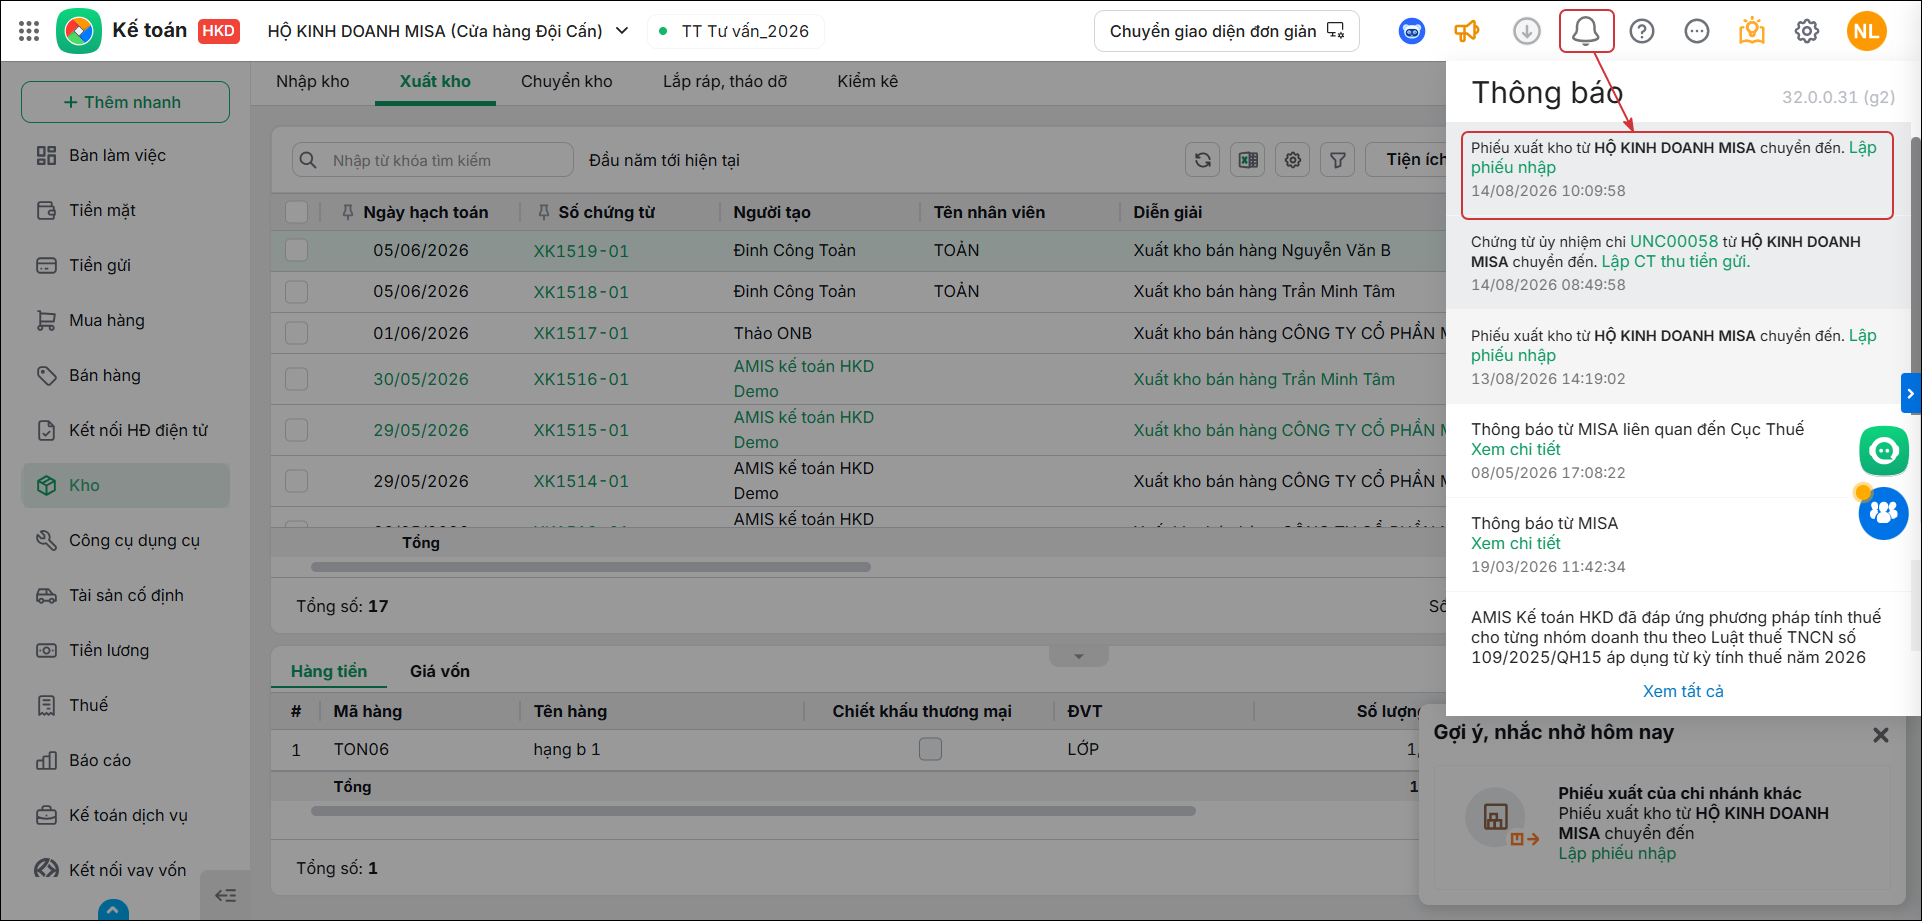Pin the Ngày hạch toán column
Viewport: 1922px width, 921px height.
[x=347, y=212]
